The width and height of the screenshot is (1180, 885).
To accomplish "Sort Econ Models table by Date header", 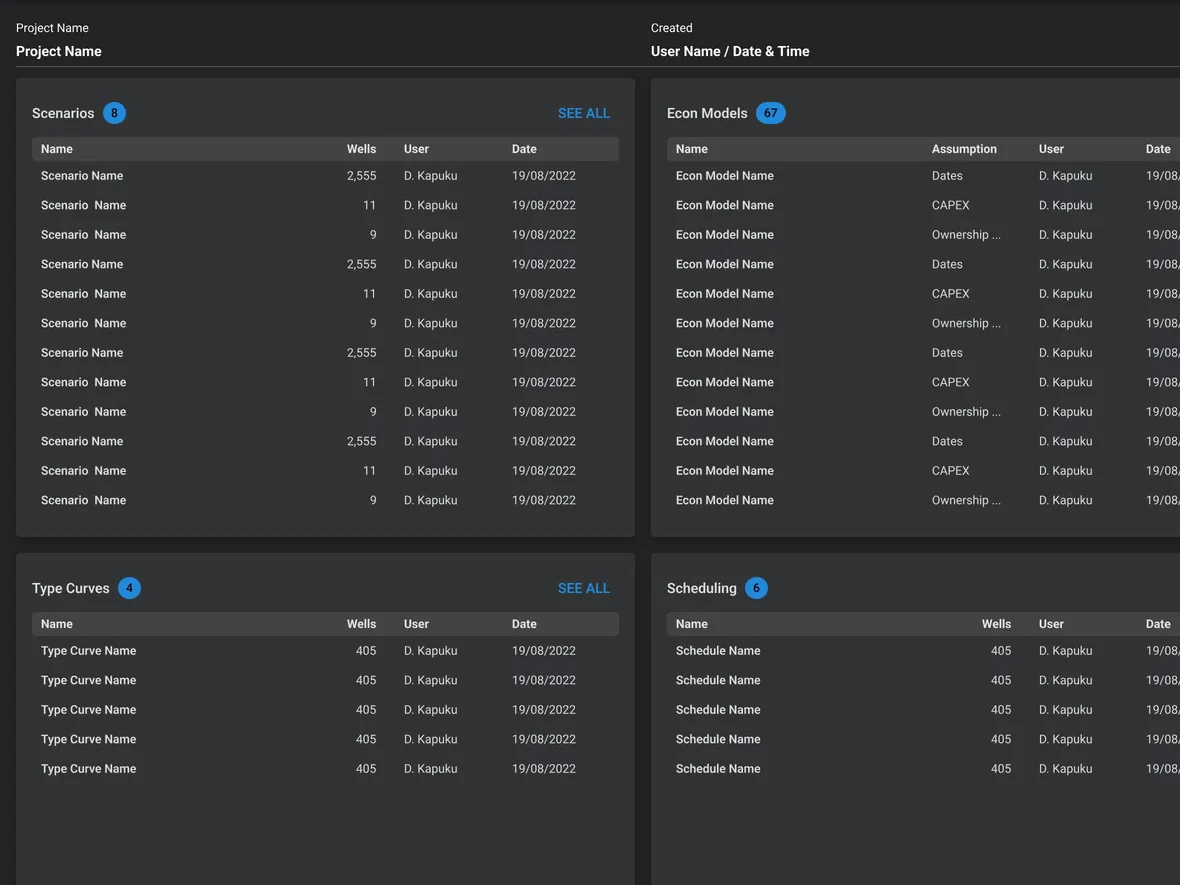I will tap(1158, 149).
